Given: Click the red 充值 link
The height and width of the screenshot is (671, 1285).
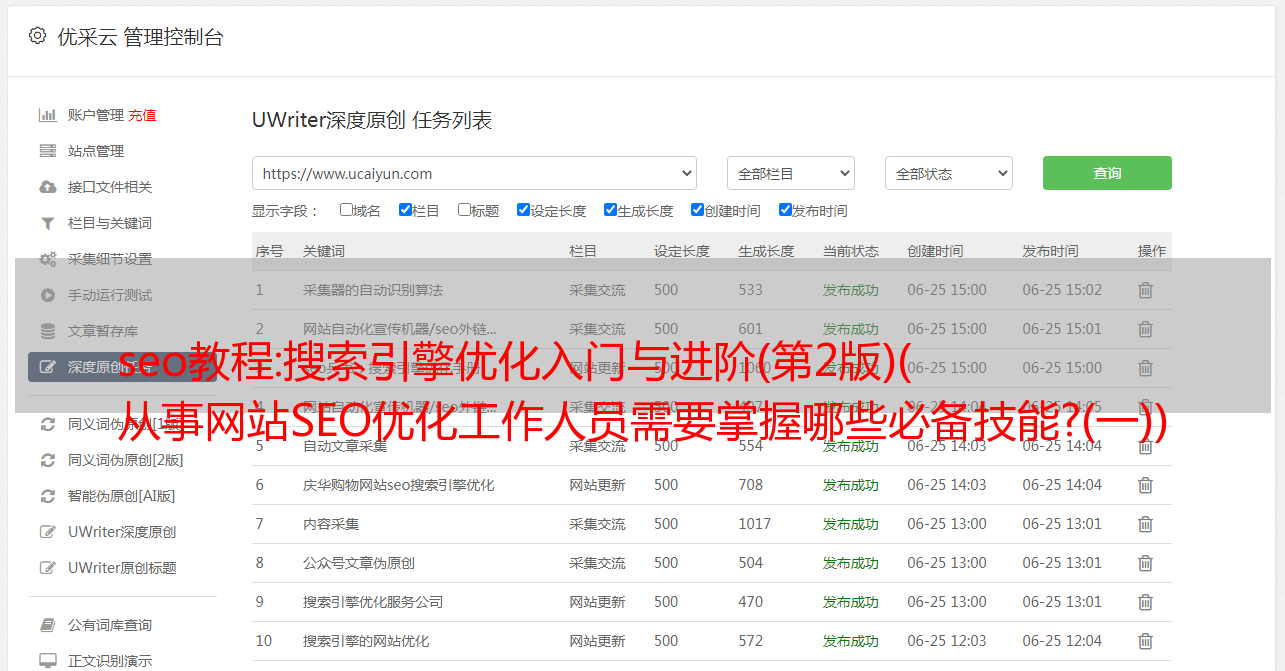Looking at the screenshot, I should click(142, 115).
